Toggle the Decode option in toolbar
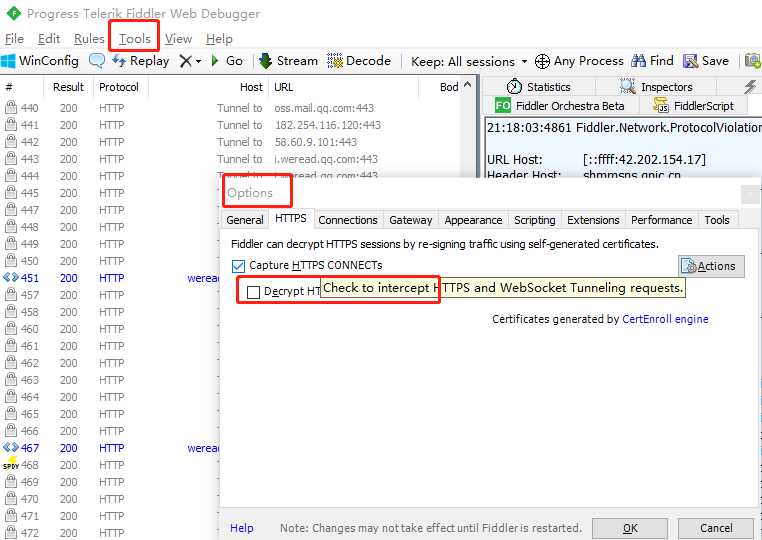Image resolution: width=762 pixels, height=540 pixels. [359, 61]
